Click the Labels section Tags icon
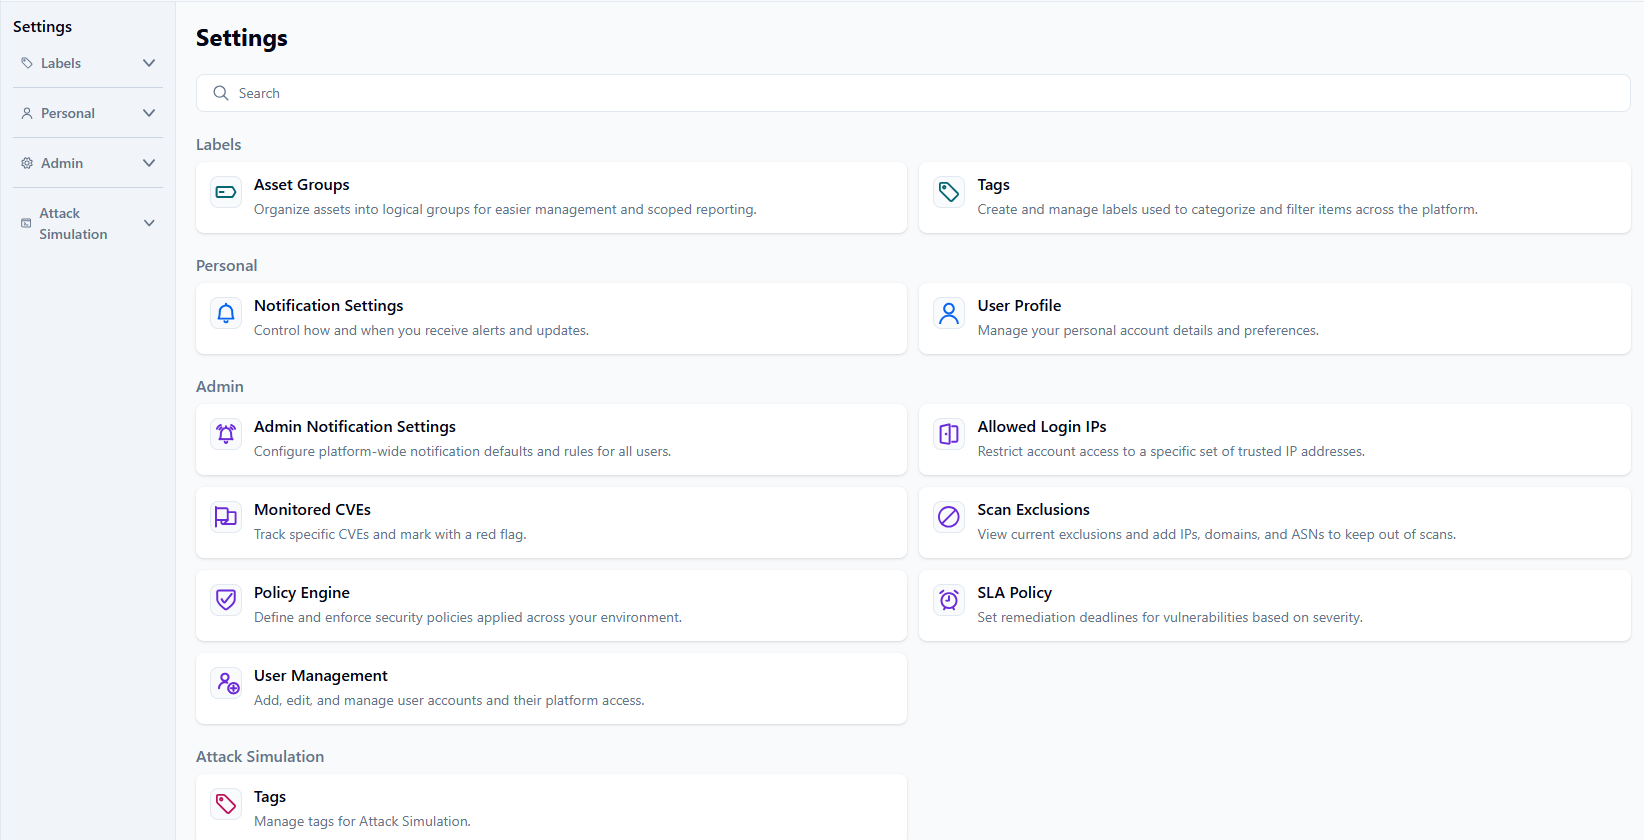 click(949, 192)
